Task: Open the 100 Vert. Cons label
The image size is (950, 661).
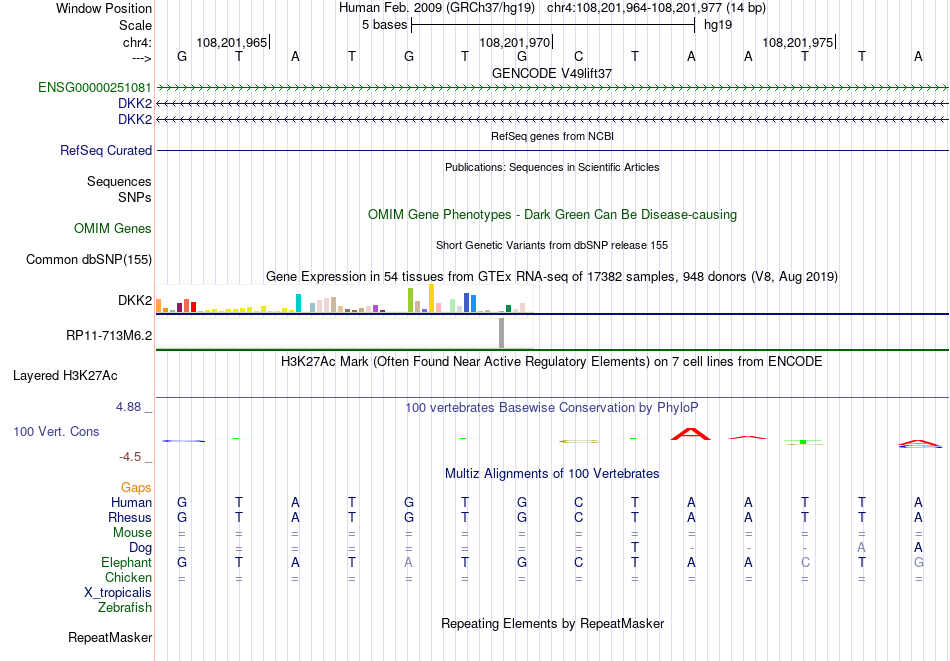Action: pos(56,431)
